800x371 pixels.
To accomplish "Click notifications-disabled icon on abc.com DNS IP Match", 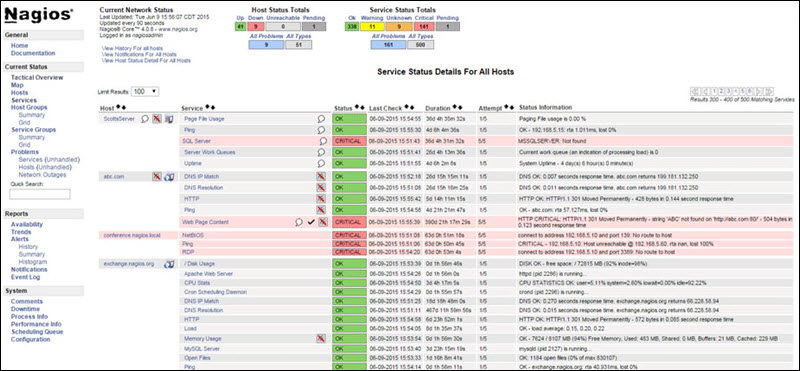I will pyautogui.click(x=321, y=176).
